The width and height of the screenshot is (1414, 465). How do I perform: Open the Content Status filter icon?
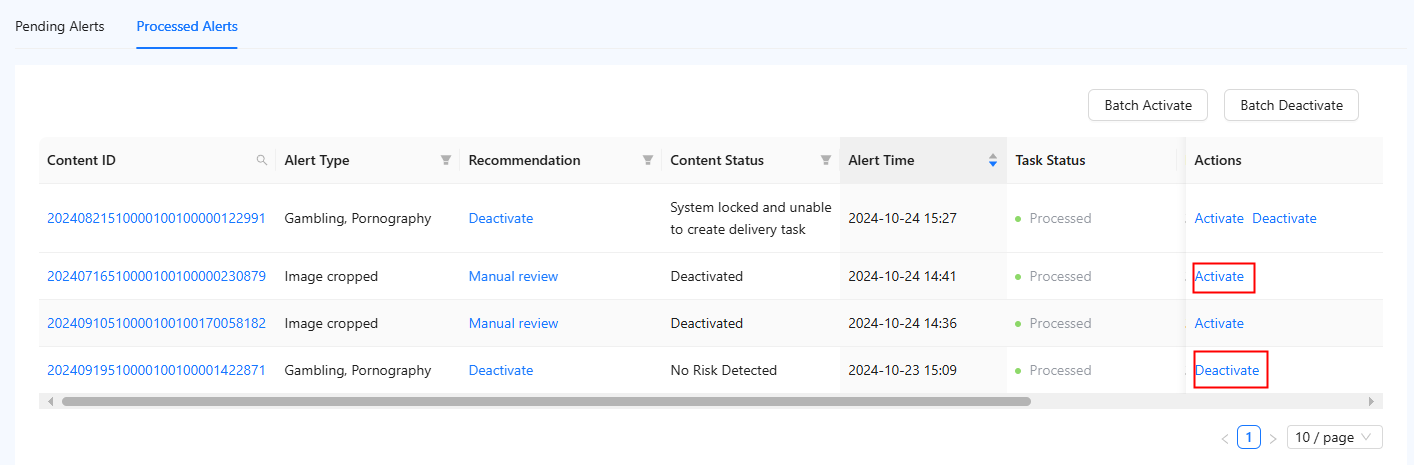point(826,160)
